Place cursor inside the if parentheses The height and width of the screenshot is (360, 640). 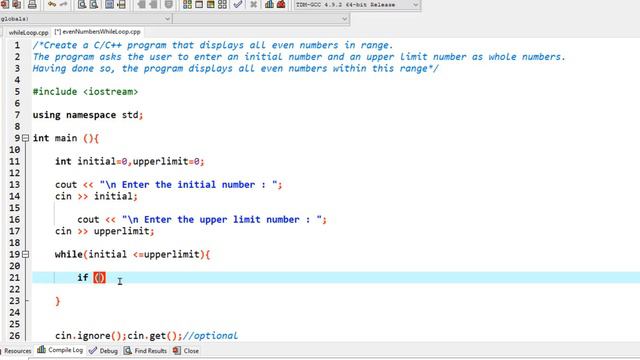click(99, 278)
